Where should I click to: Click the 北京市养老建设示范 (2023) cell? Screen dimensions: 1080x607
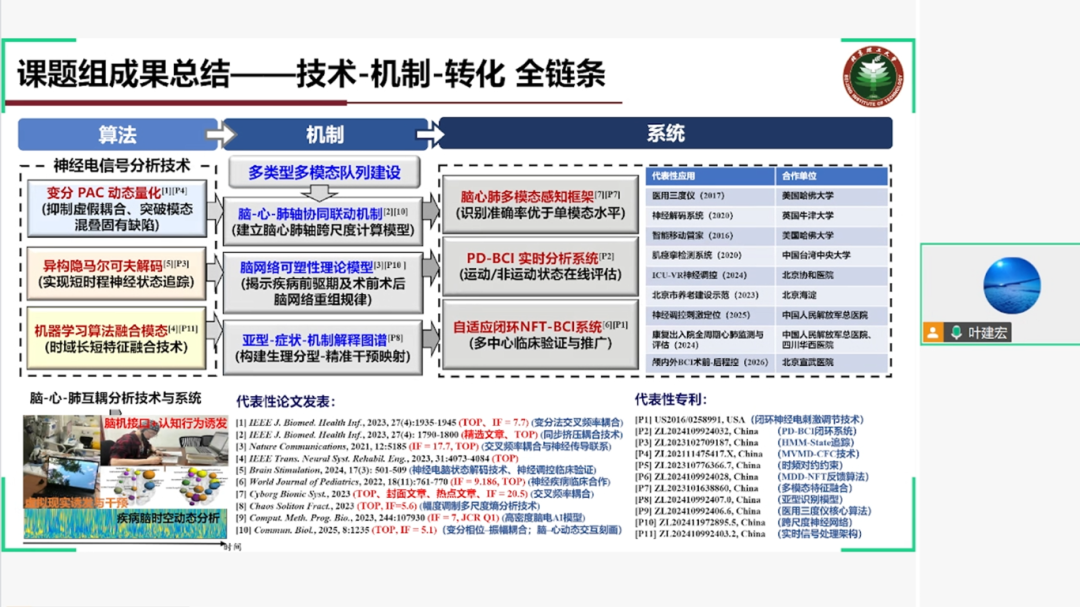(709, 295)
